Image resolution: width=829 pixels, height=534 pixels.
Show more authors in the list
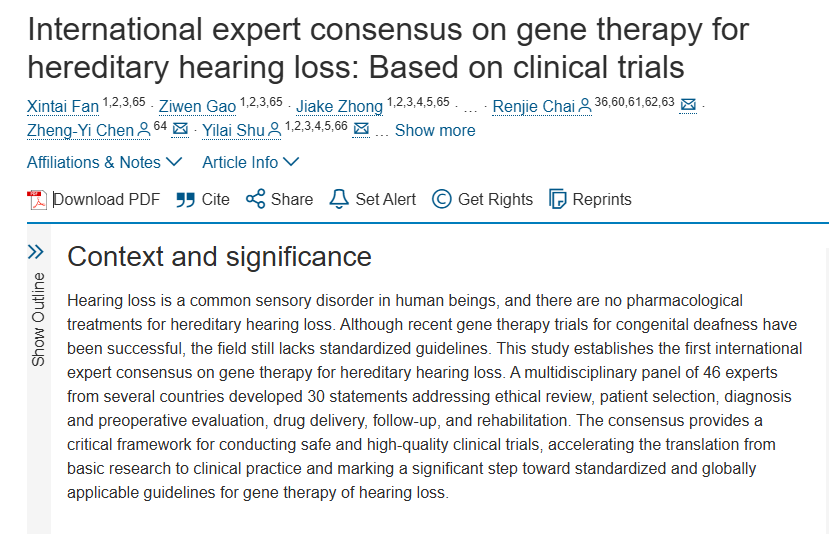435,130
